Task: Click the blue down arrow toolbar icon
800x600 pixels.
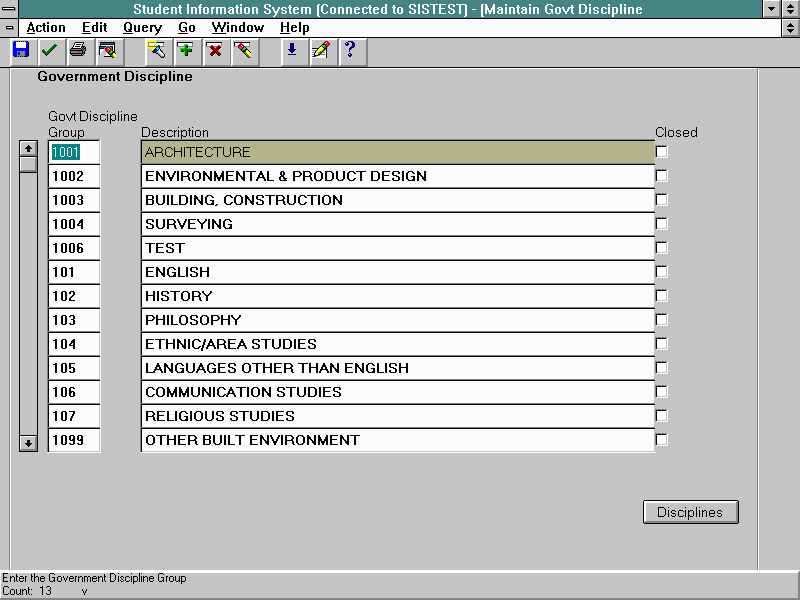Action: (x=291, y=50)
